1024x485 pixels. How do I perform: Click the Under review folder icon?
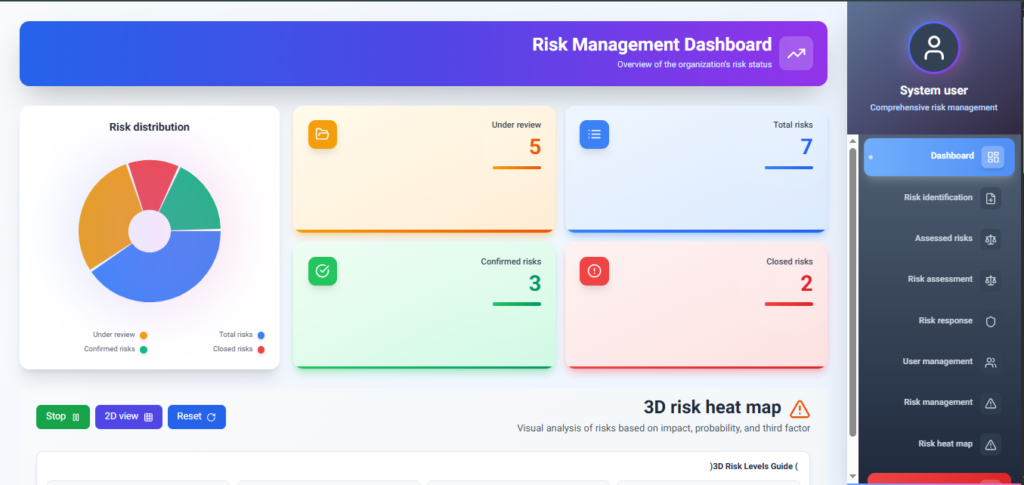tap(322, 134)
